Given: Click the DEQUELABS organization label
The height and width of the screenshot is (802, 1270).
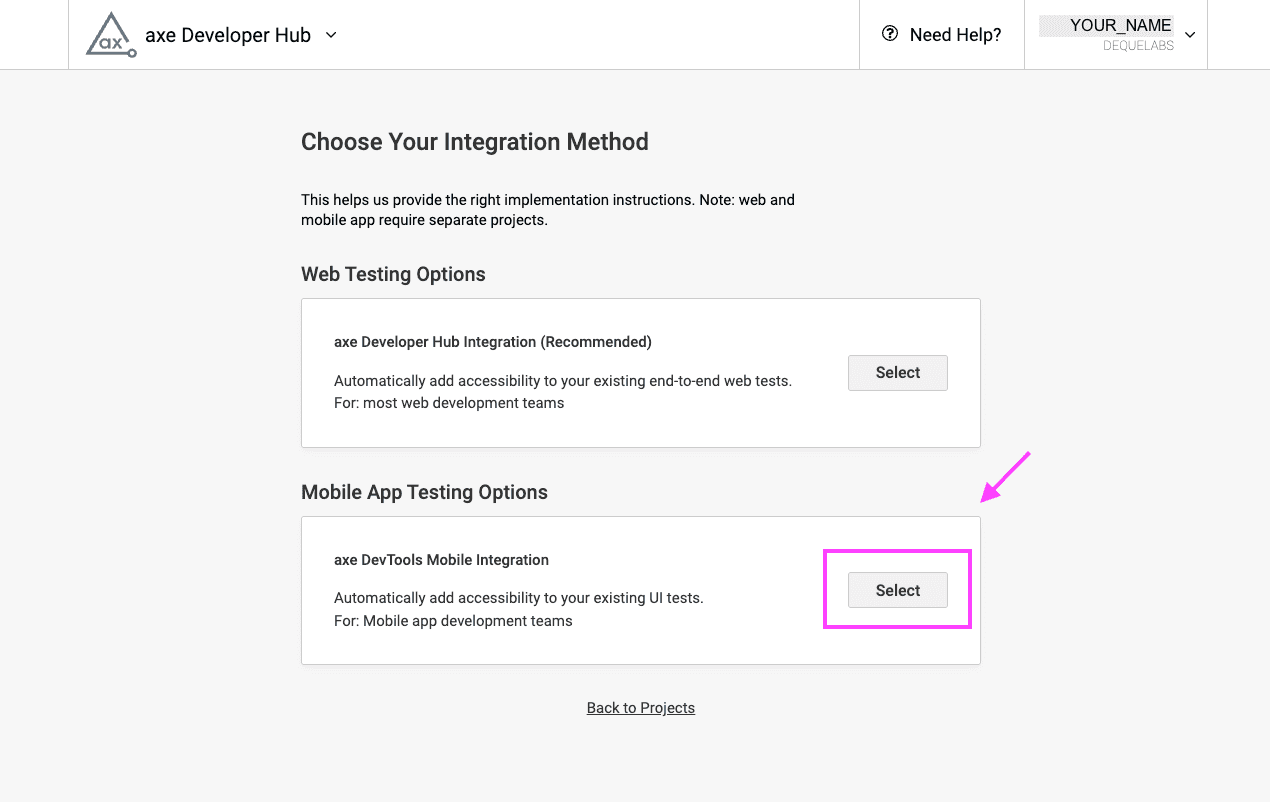Looking at the screenshot, I should [x=1138, y=46].
